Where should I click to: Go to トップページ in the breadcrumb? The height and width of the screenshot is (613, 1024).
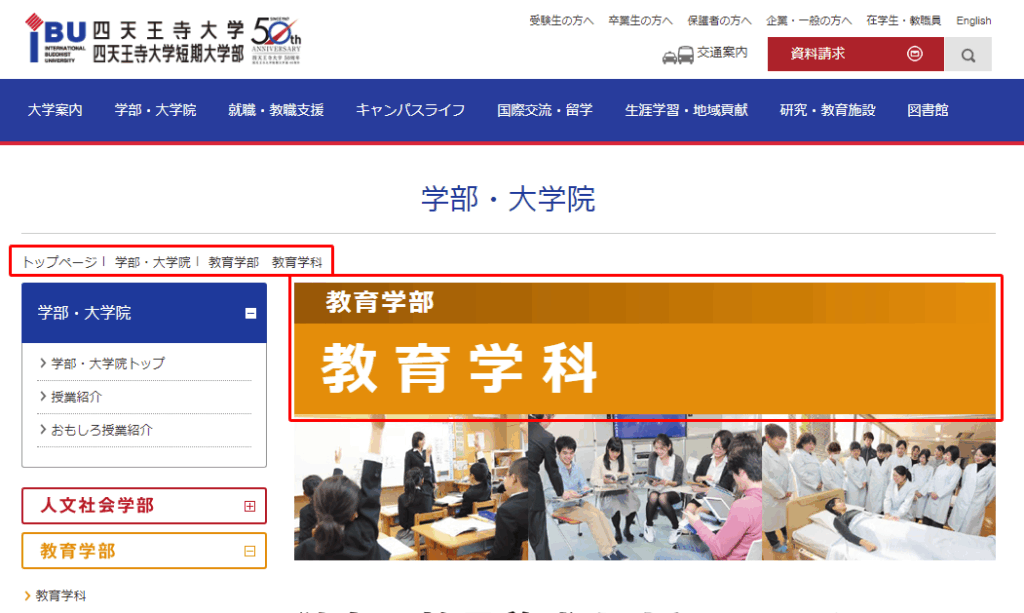(x=59, y=262)
